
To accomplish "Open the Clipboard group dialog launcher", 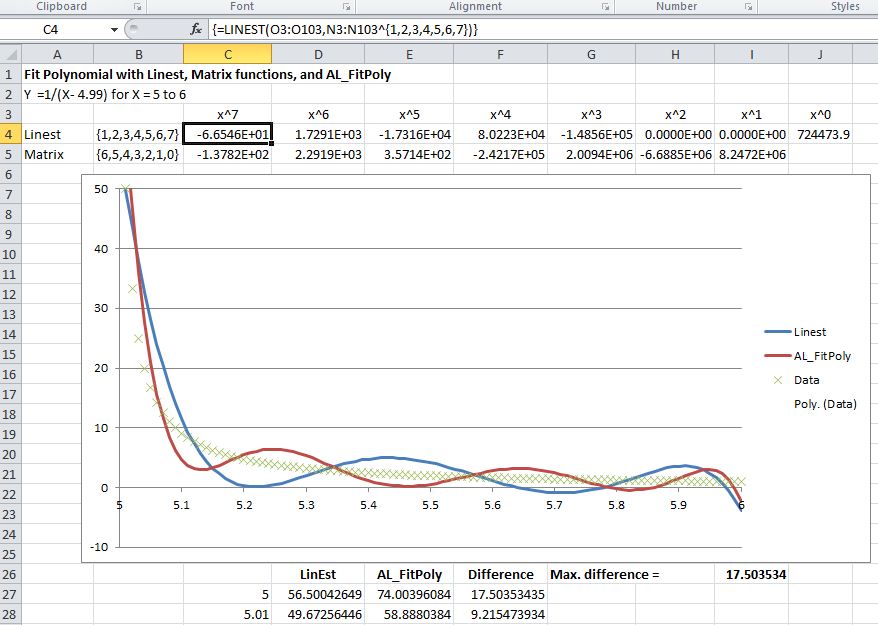I will click(x=137, y=7).
